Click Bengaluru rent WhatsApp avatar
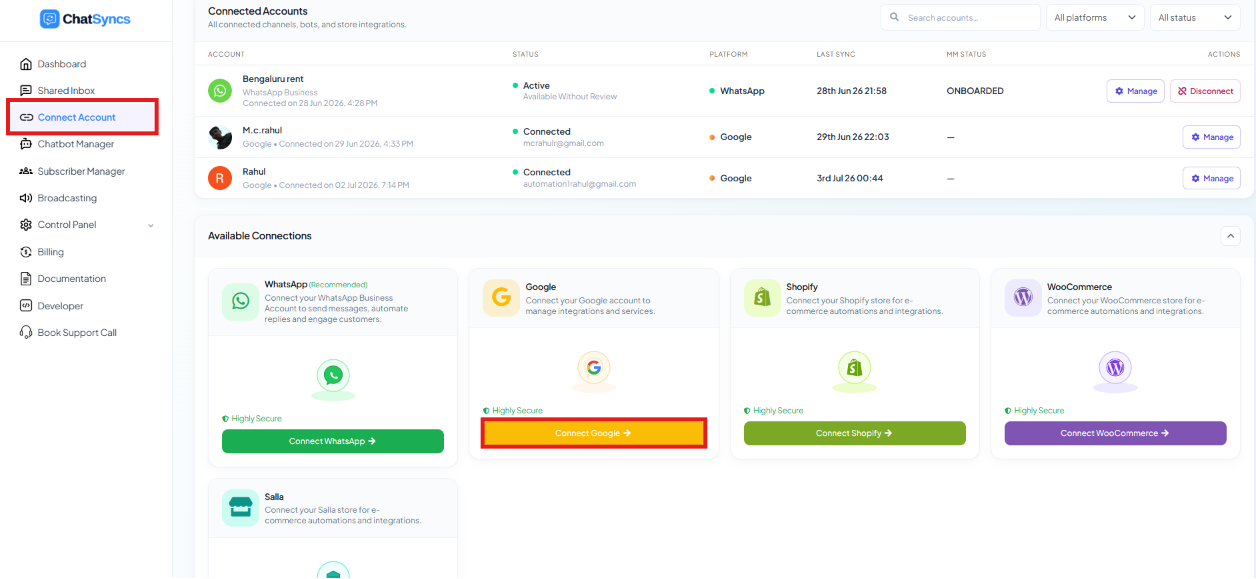This screenshot has width=1256, height=579. (220, 91)
